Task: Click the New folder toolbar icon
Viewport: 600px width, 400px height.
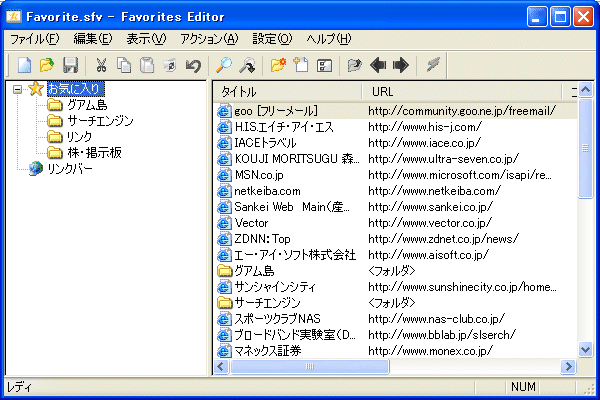Action: click(278, 65)
